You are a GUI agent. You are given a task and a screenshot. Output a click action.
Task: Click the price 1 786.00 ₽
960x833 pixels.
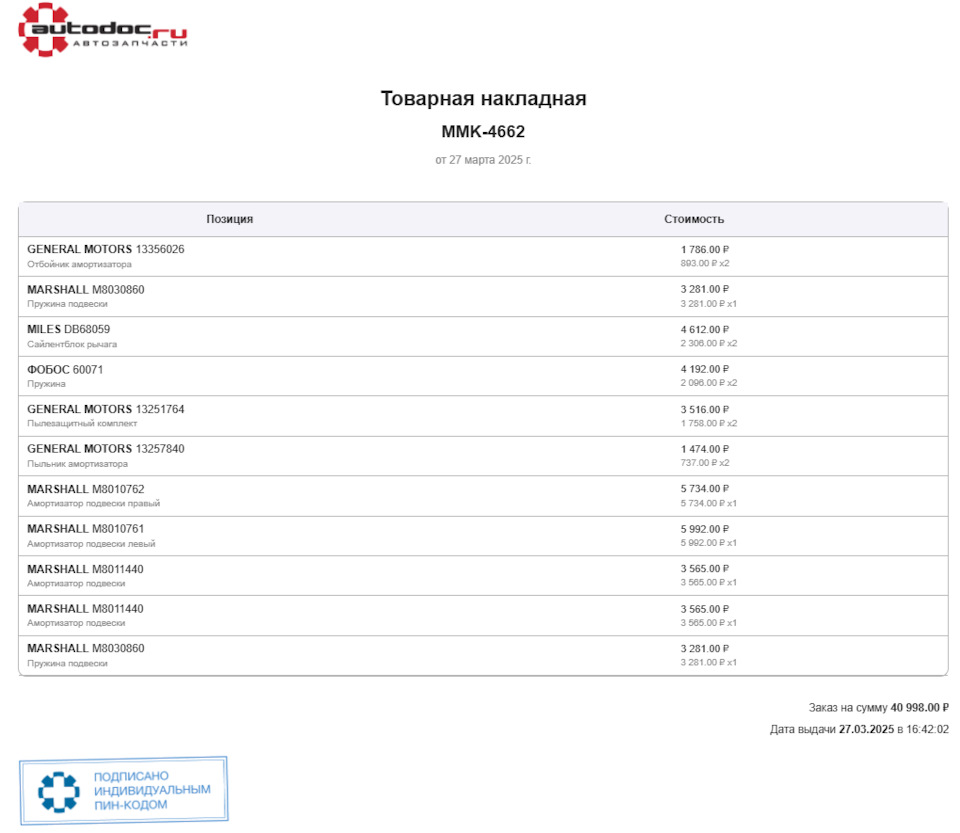tap(705, 250)
